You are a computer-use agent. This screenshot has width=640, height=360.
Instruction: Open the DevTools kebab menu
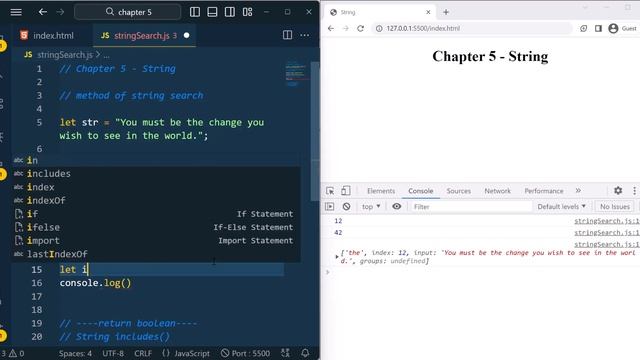(634, 191)
